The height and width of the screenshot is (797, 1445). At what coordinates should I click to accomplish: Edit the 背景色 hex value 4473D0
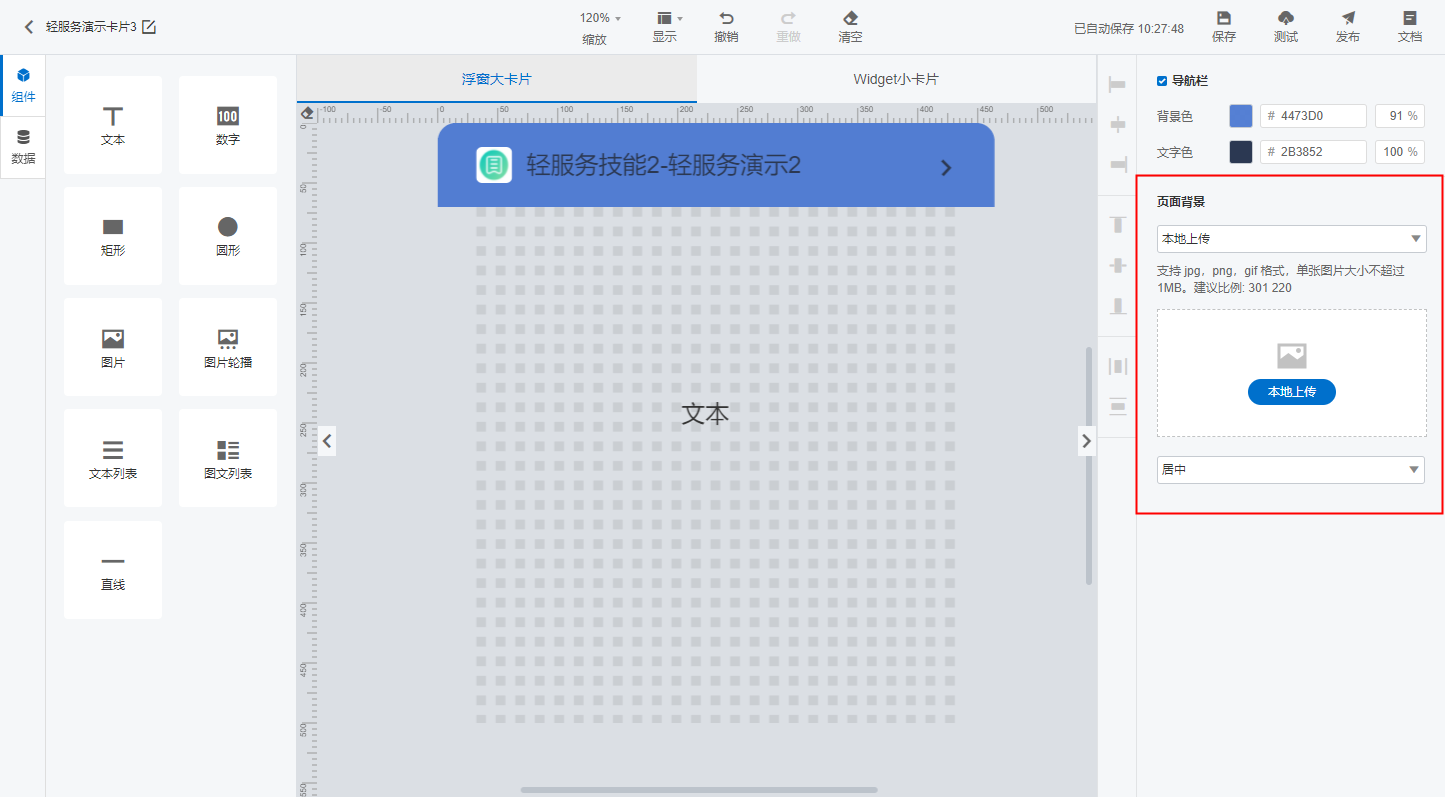(x=1313, y=116)
